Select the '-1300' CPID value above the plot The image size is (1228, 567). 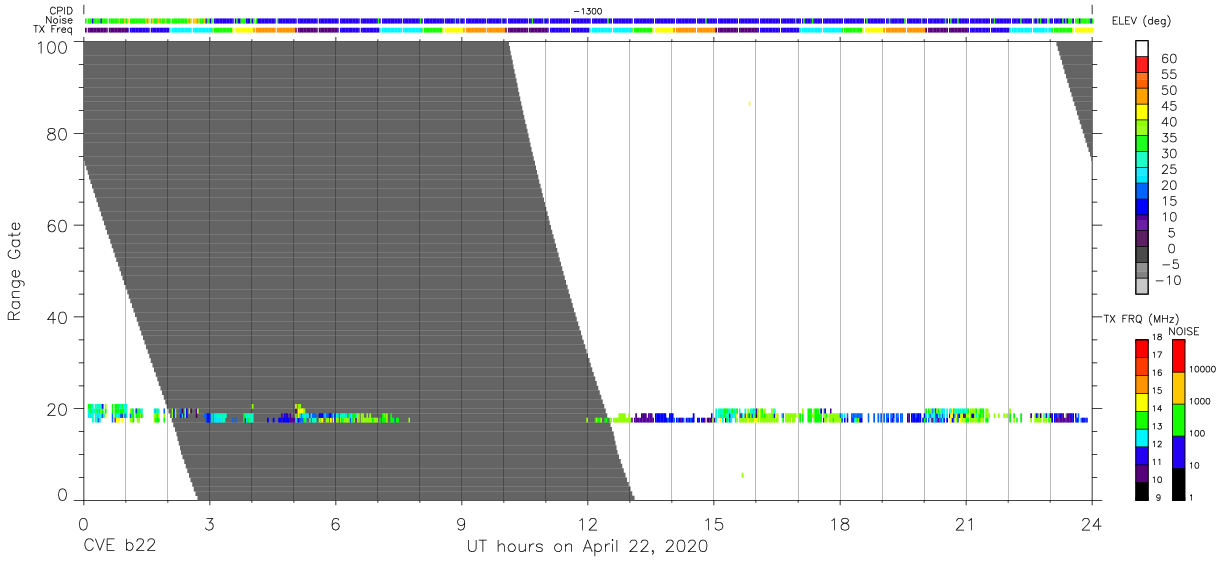point(588,11)
